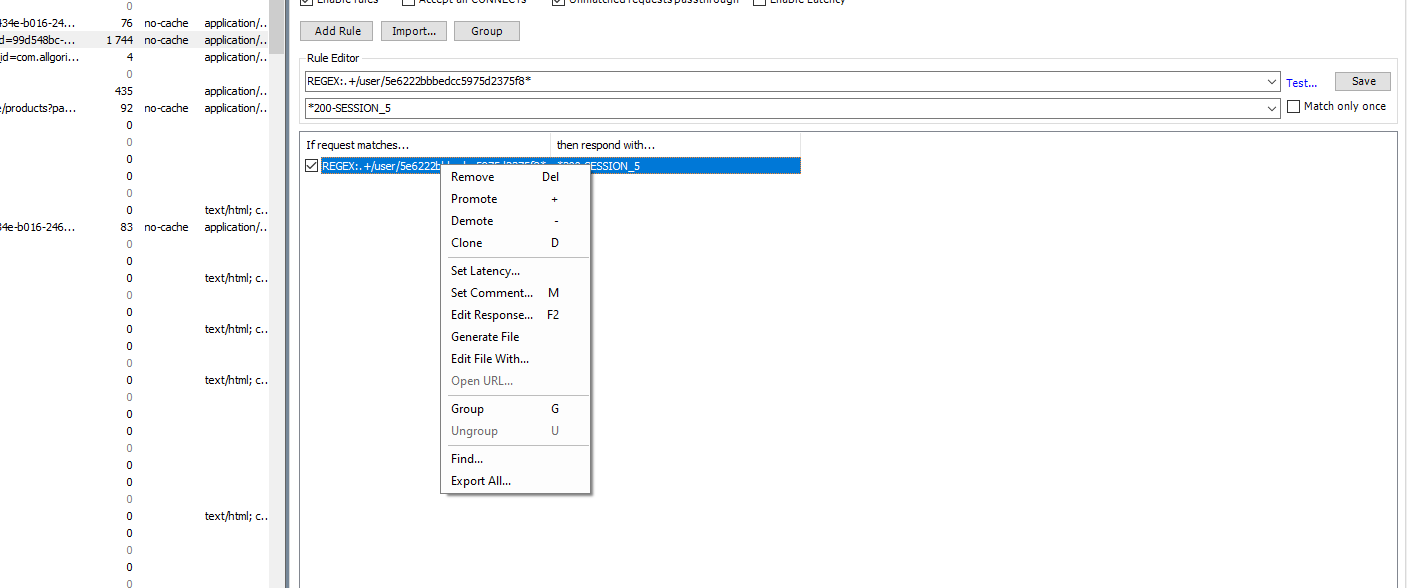Select the session row with body size 83
The width and height of the screenshot is (1407, 588).
(134, 227)
